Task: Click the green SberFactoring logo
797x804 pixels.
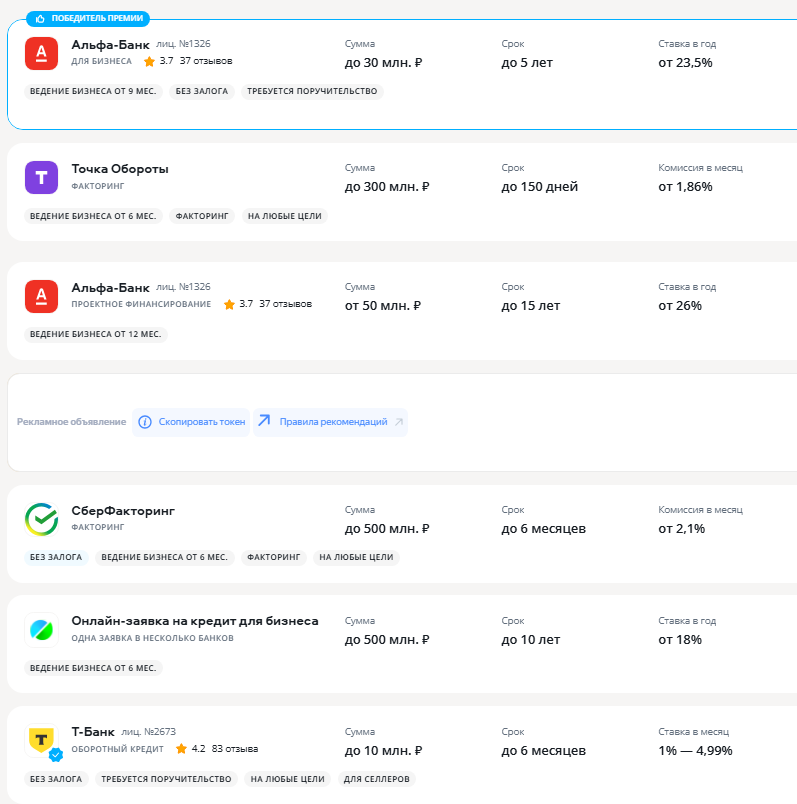Action: click(x=41, y=520)
